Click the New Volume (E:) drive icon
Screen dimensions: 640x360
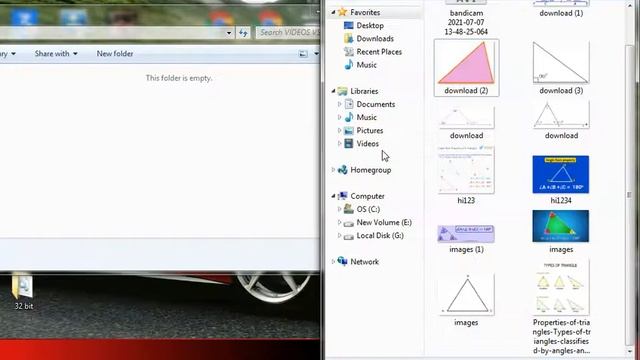click(x=349, y=223)
